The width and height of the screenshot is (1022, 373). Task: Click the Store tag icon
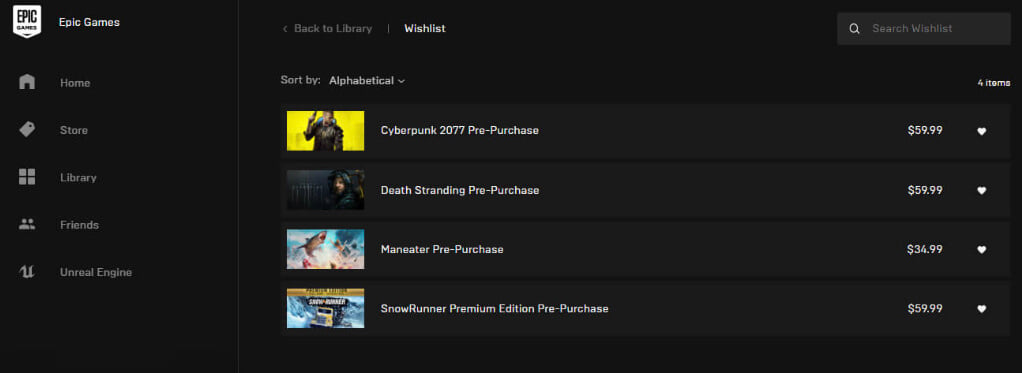[27, 129]
